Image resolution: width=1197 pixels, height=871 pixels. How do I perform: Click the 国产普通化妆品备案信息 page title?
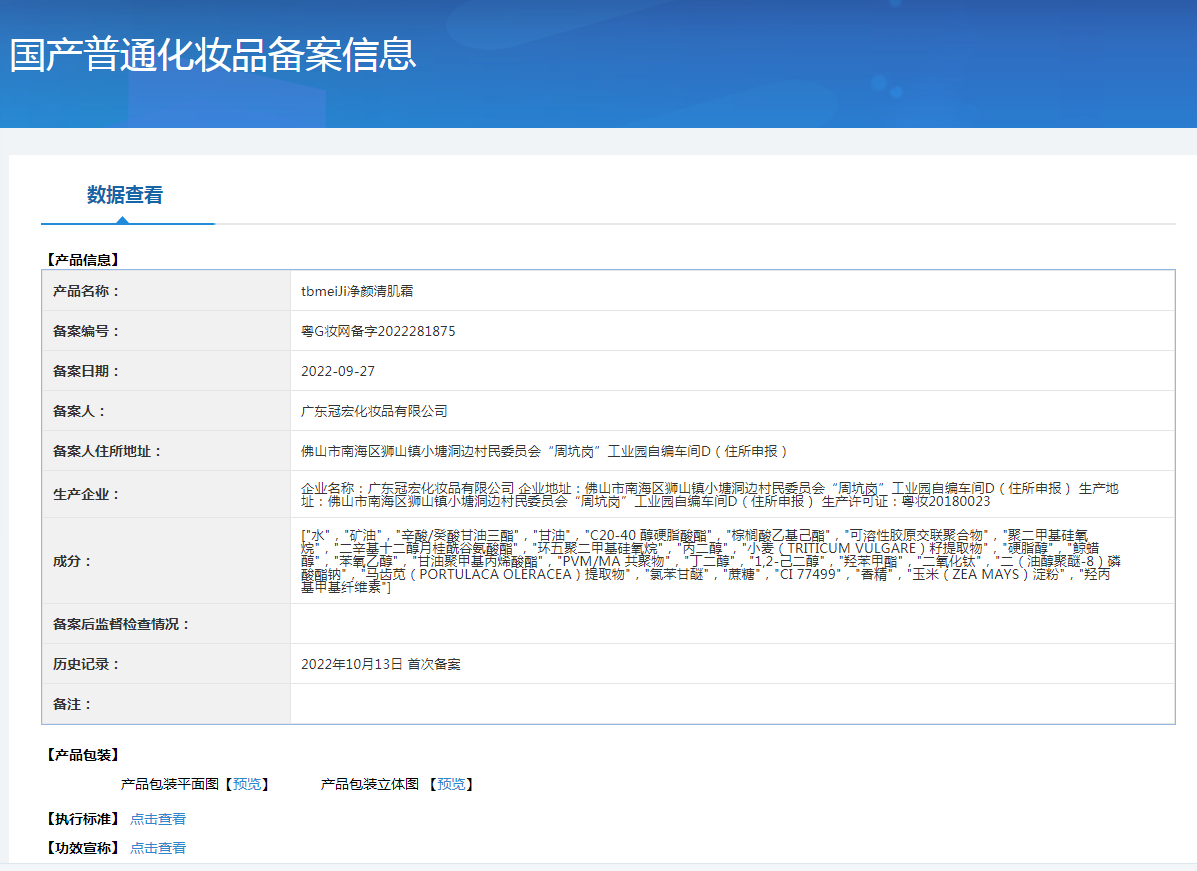213,55
